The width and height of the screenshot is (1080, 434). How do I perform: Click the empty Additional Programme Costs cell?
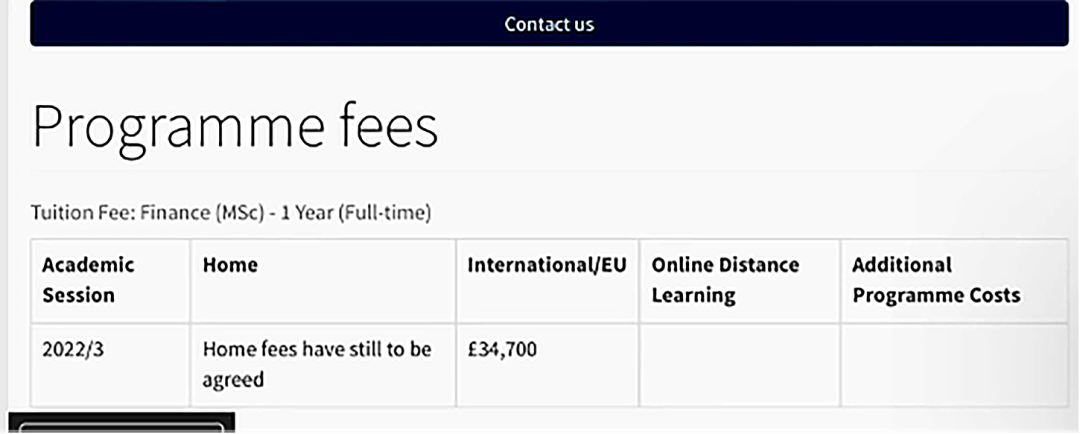click(x=955, y=365)
